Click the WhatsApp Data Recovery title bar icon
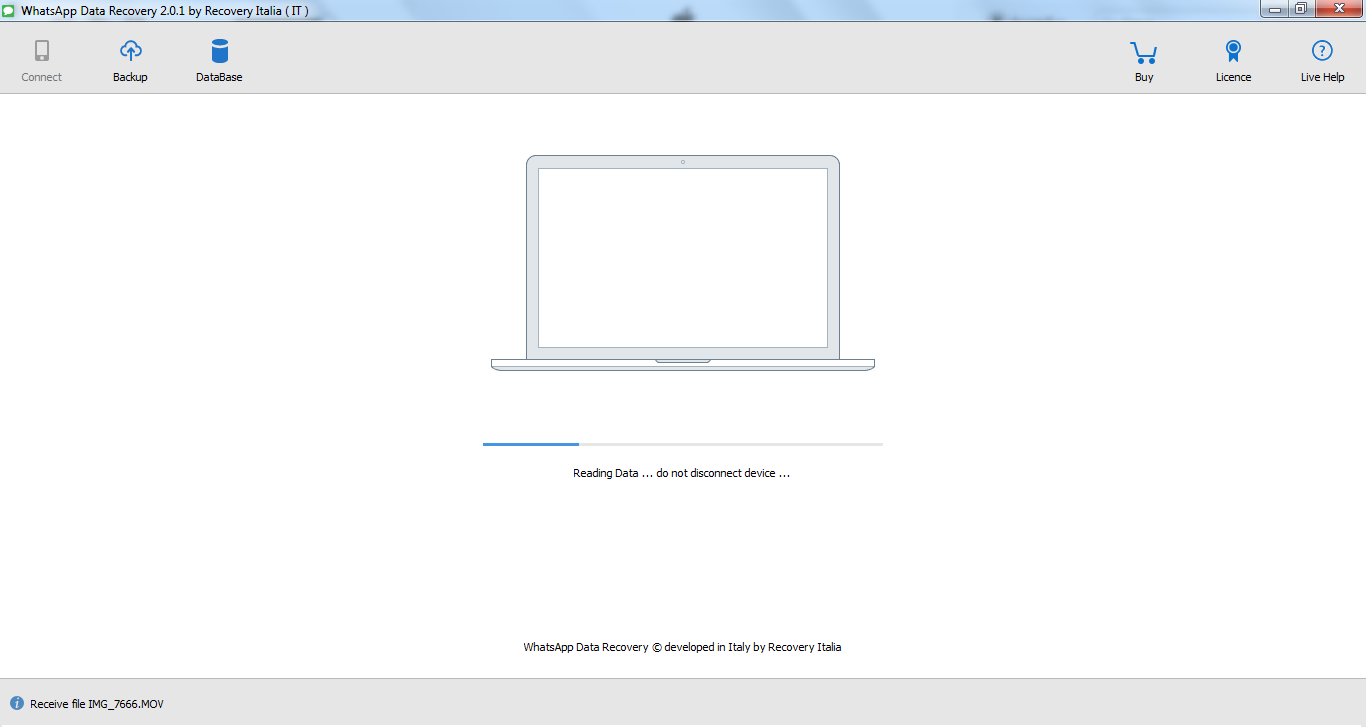Image resolution: width=1366 pixels, height=727 pixels. [9, 10]
